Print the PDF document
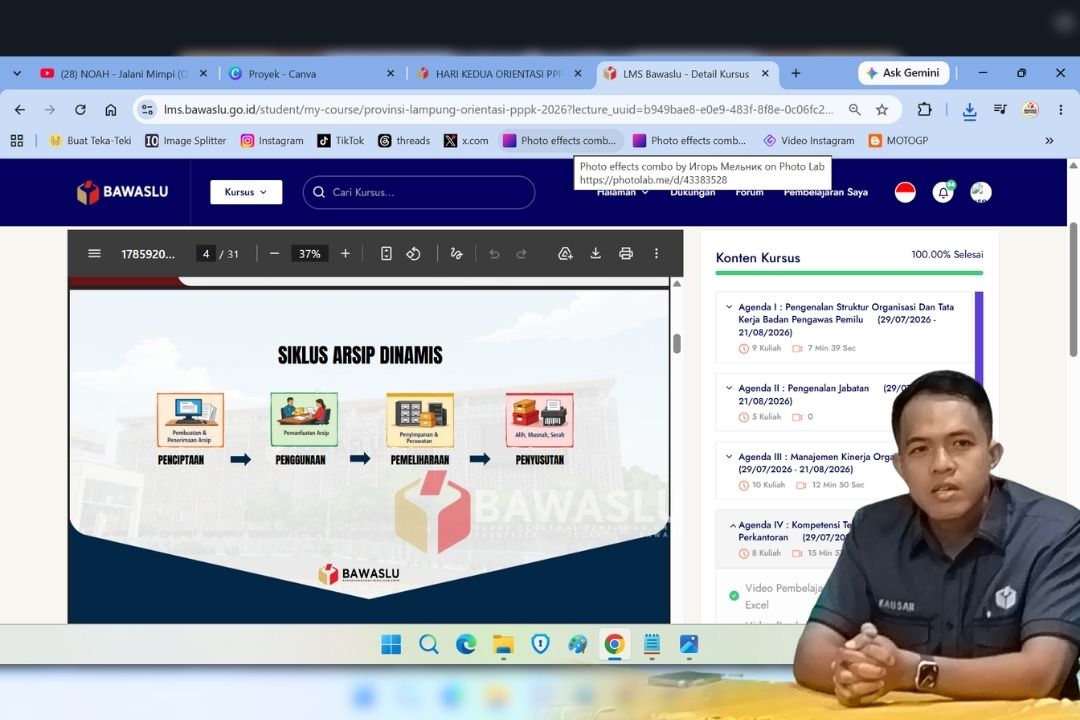The width and height of the screenshot is (1080, 720). (x=625, y=254)
